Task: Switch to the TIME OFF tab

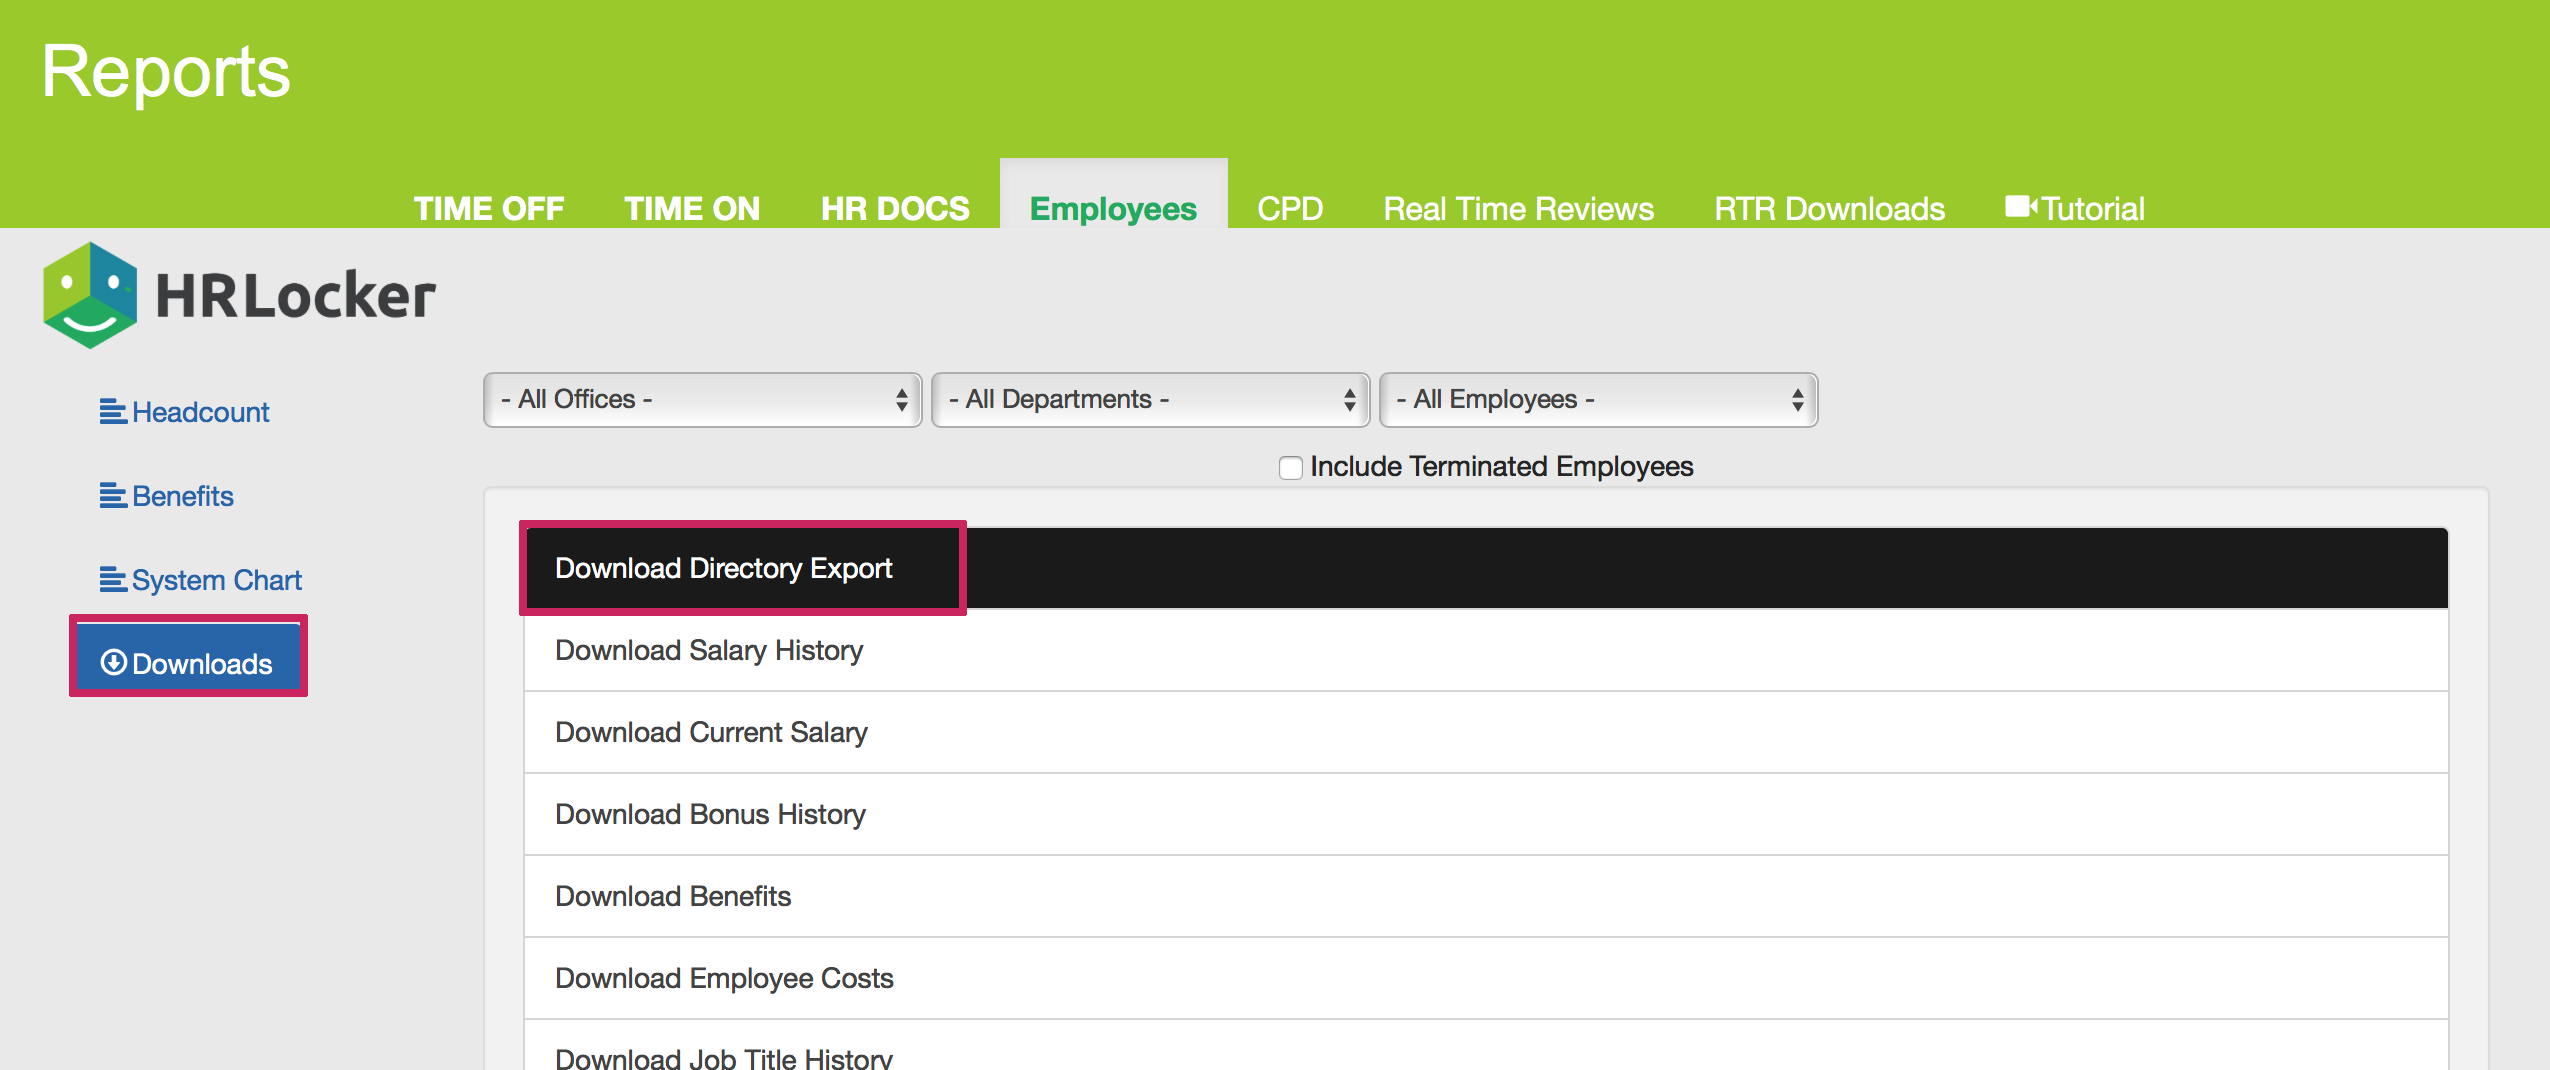Action: [x=489, y=208]
